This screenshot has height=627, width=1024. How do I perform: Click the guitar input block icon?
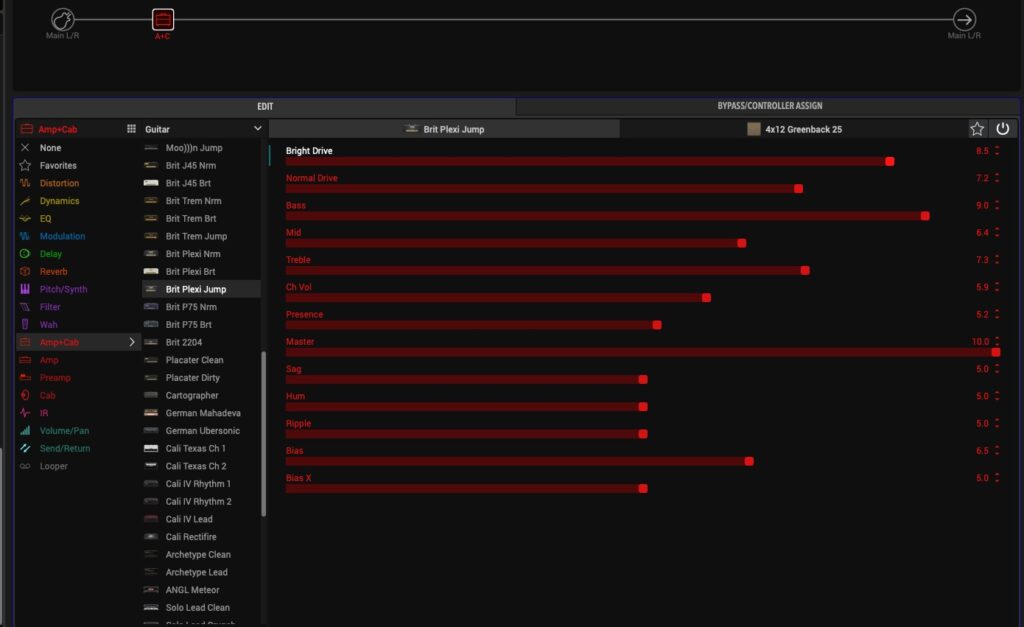[x=63, y=20]
